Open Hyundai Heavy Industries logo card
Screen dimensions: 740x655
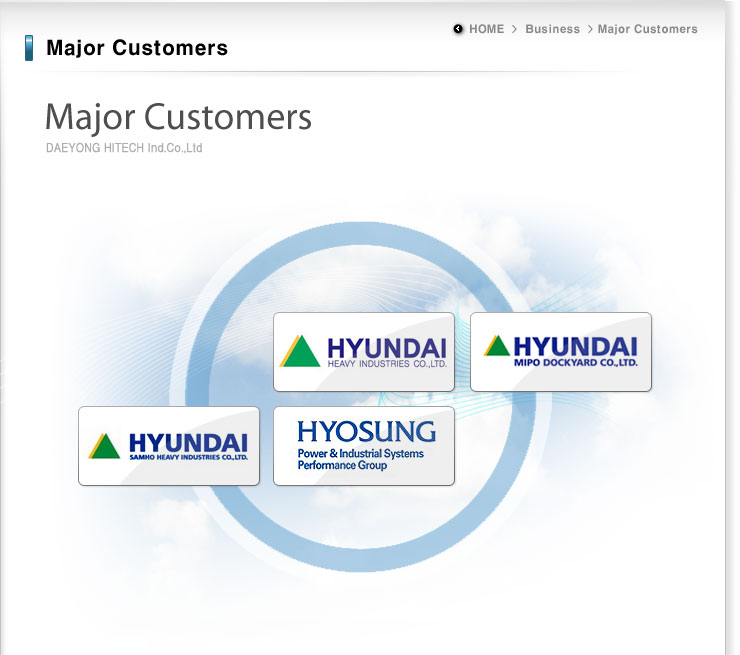364,352
